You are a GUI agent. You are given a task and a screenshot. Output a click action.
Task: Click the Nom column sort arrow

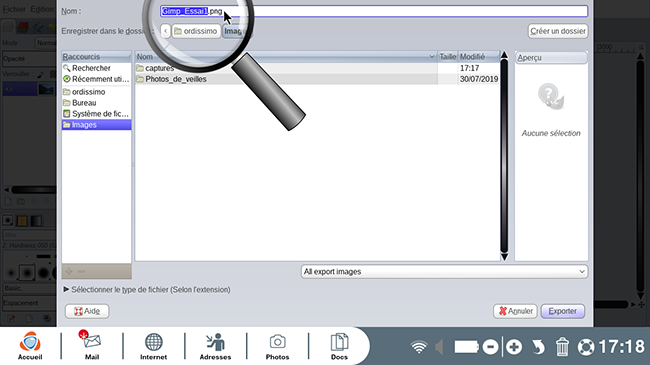[x=432, y=56]
